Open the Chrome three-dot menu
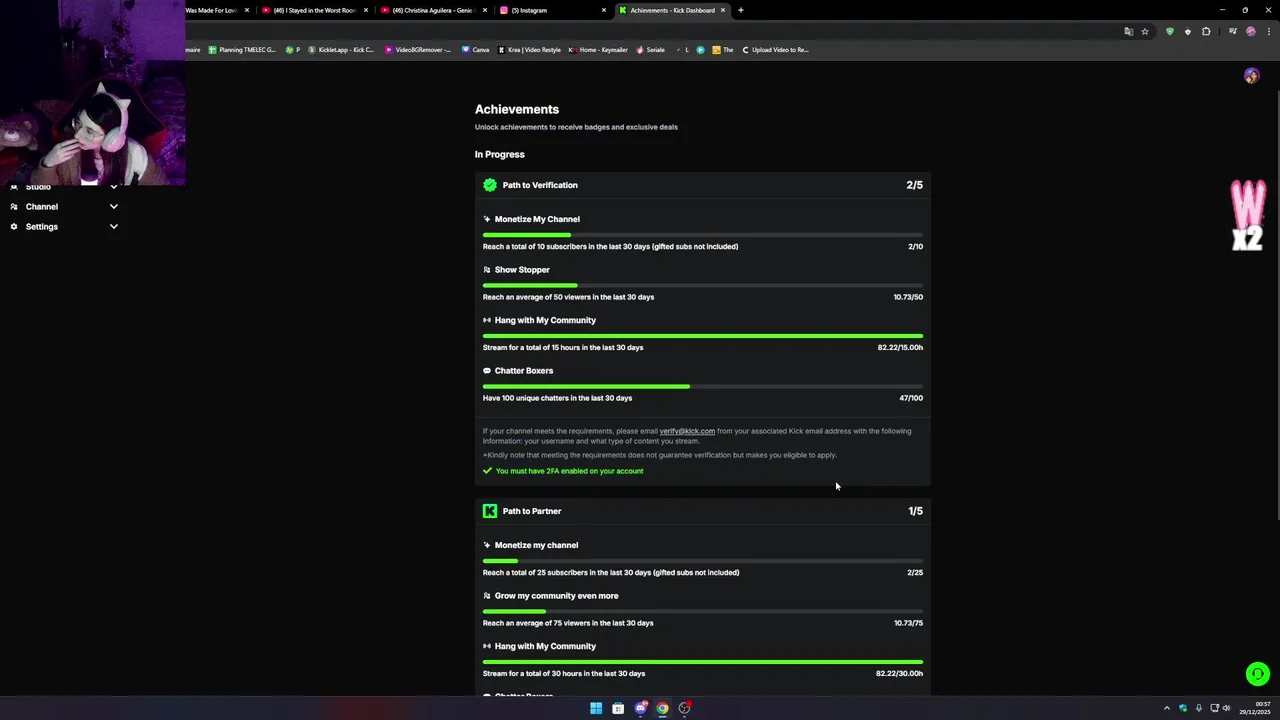Image resolution: width=1280 pixels, height=720 pixels. 1267,32
